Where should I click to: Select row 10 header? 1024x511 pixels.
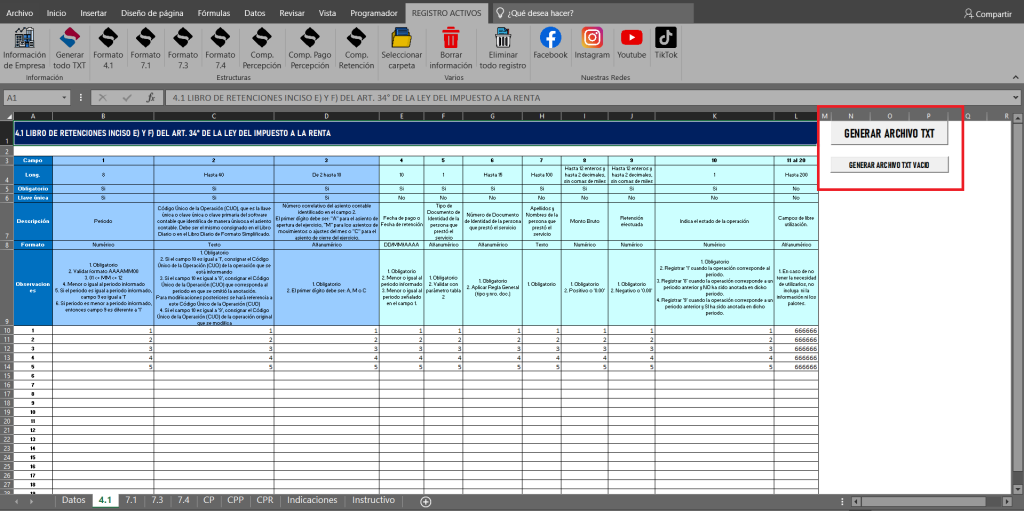coord(7,331)
